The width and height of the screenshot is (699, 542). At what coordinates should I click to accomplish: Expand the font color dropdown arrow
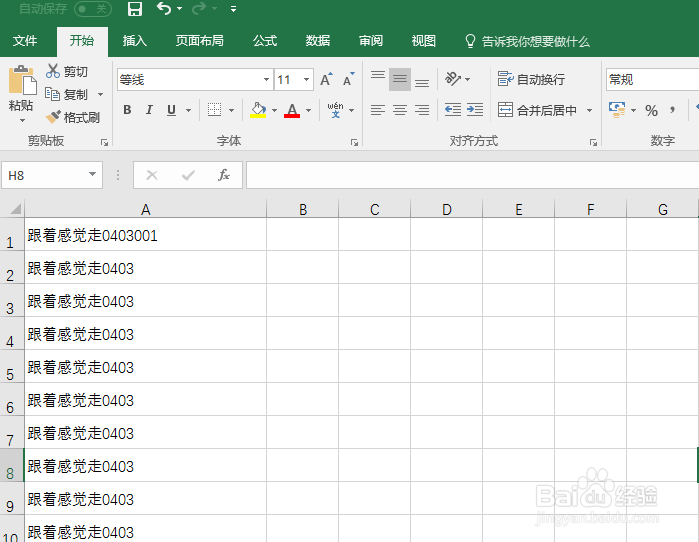coord(308,110)
